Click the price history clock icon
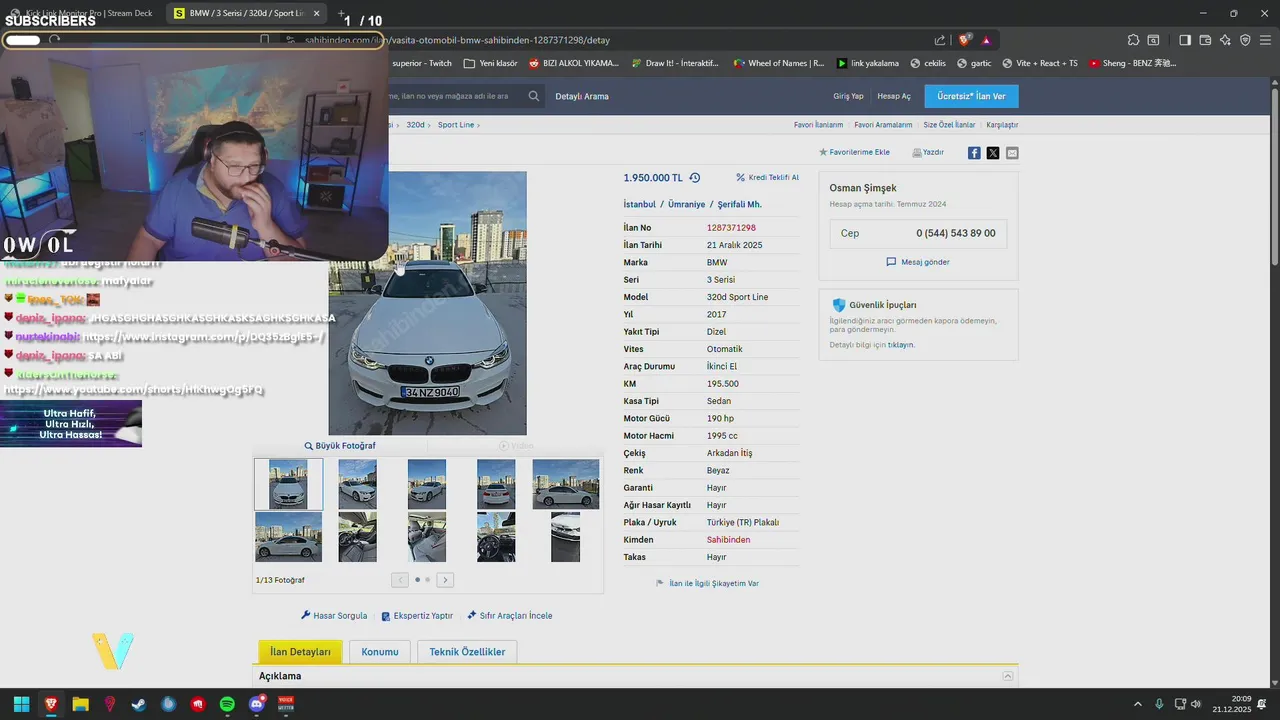Image resolution: width=1280 pixels, height=720 pixels. click(x=695, y=178)
